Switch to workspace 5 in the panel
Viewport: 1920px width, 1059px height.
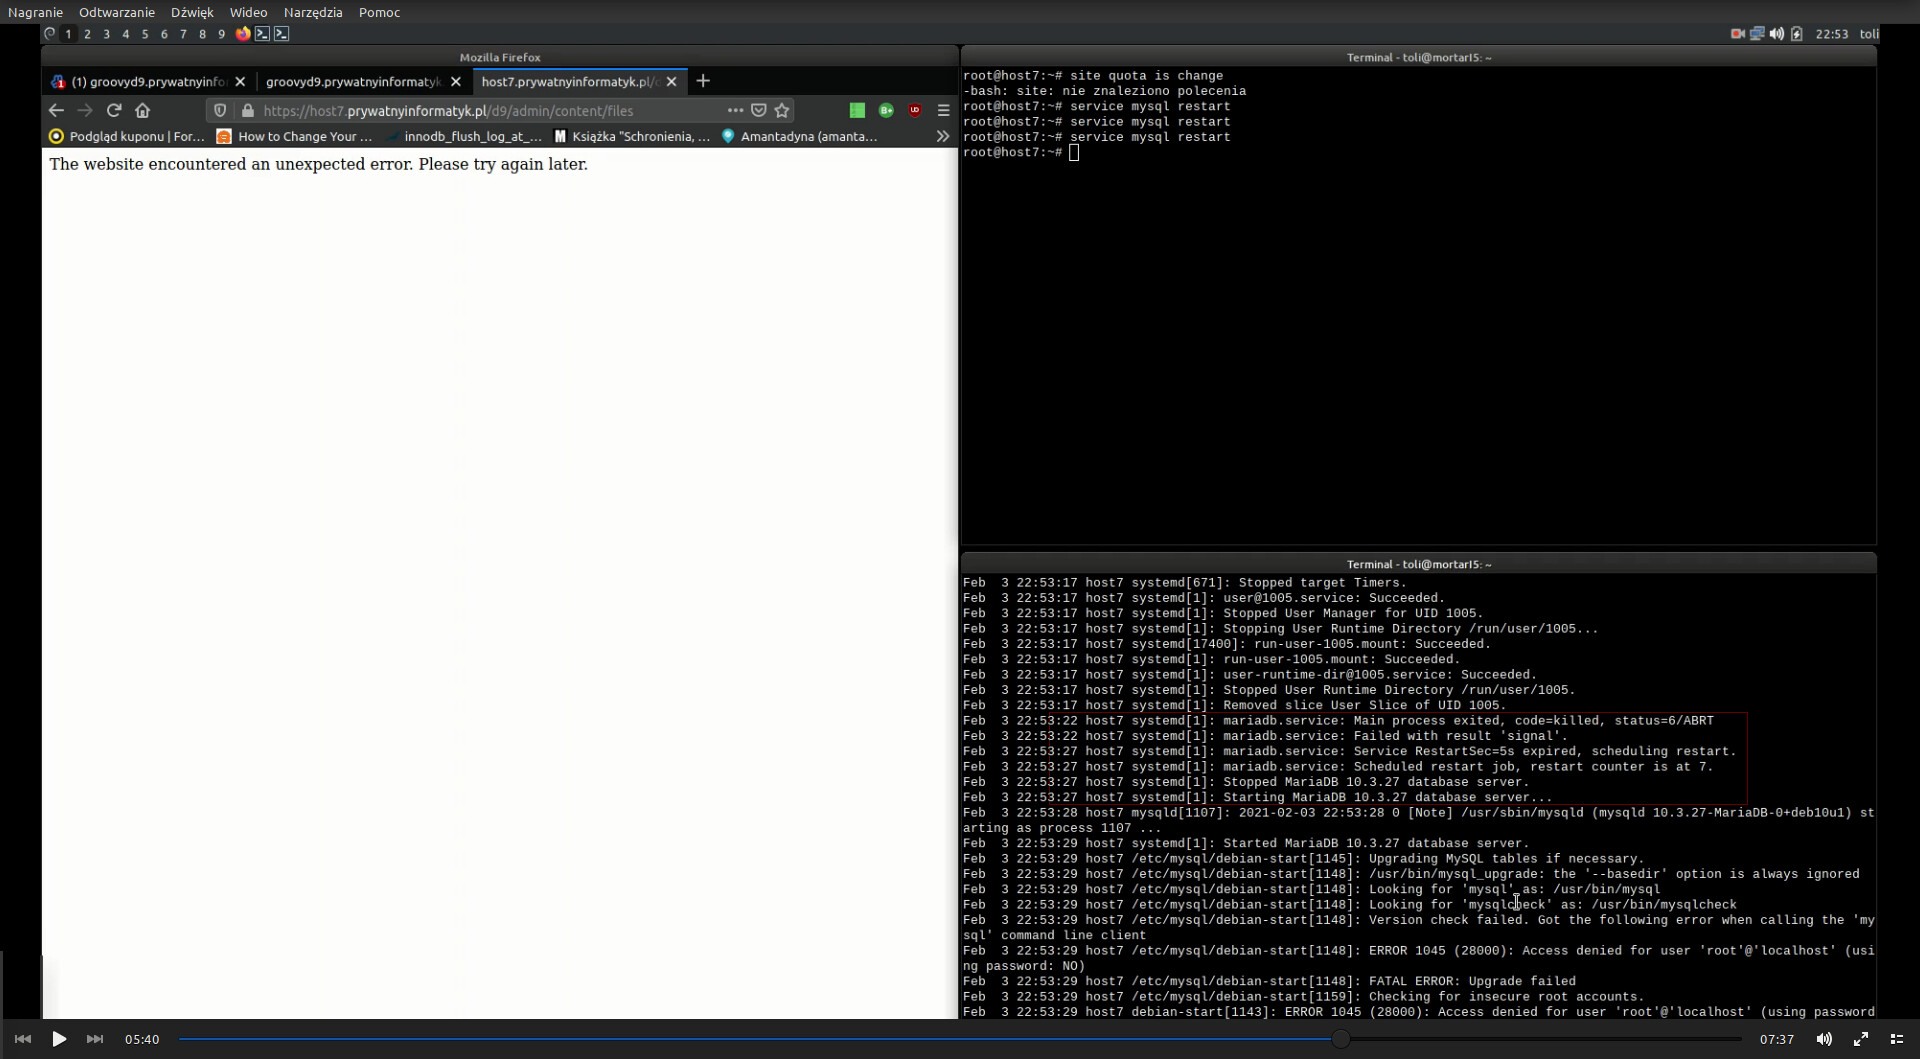[x=145, y=34]
